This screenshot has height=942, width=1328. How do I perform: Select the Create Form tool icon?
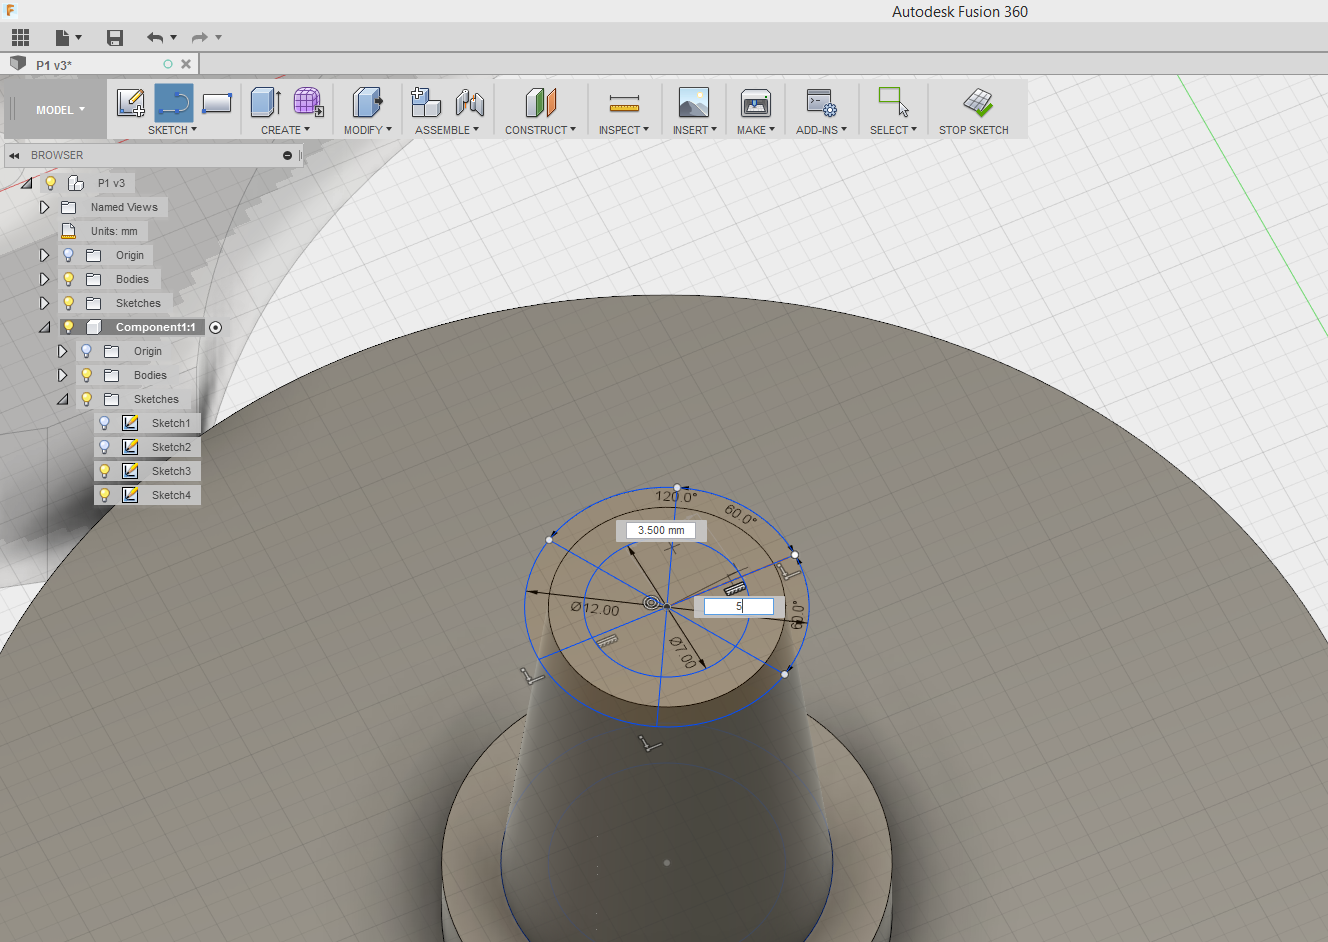308,102
